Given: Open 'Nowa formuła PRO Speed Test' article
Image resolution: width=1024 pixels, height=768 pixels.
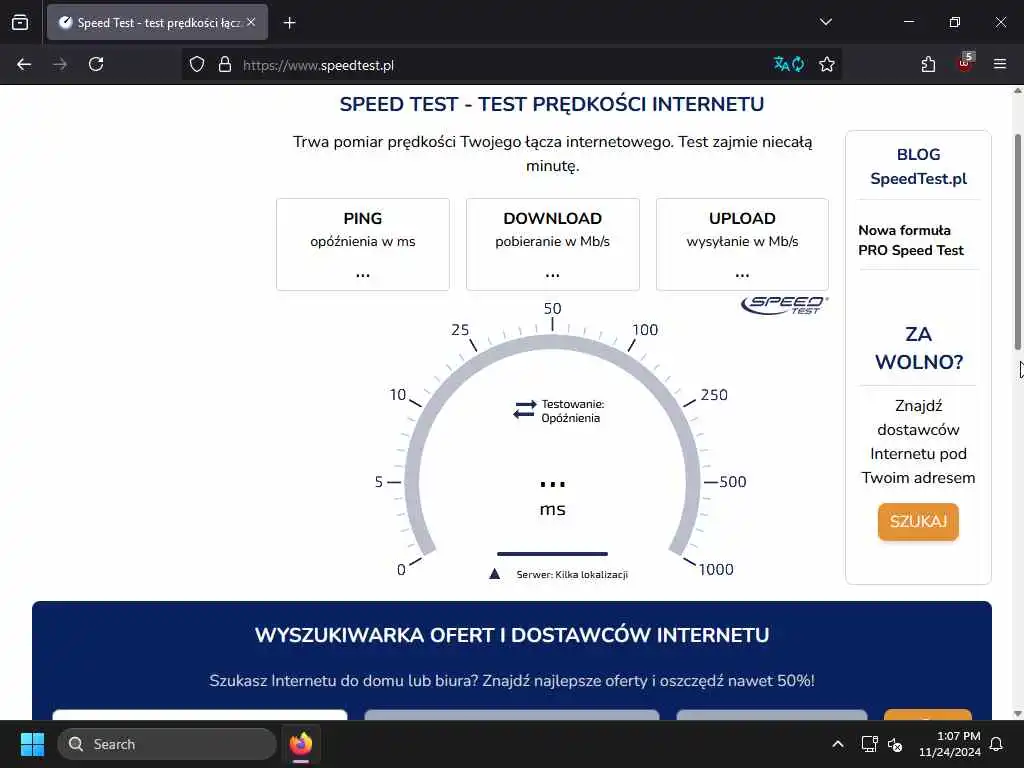Looking at the screenshot, I should [910, 240].
